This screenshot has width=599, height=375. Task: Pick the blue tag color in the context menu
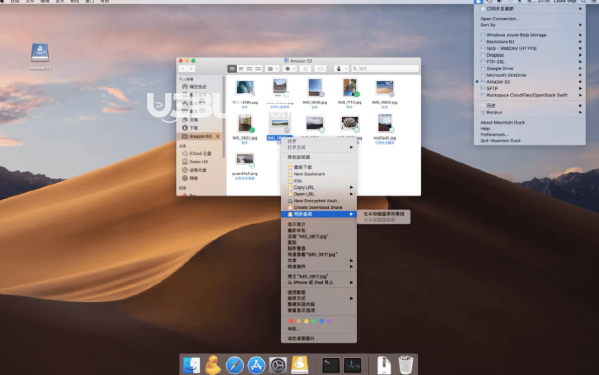point(321,322)
